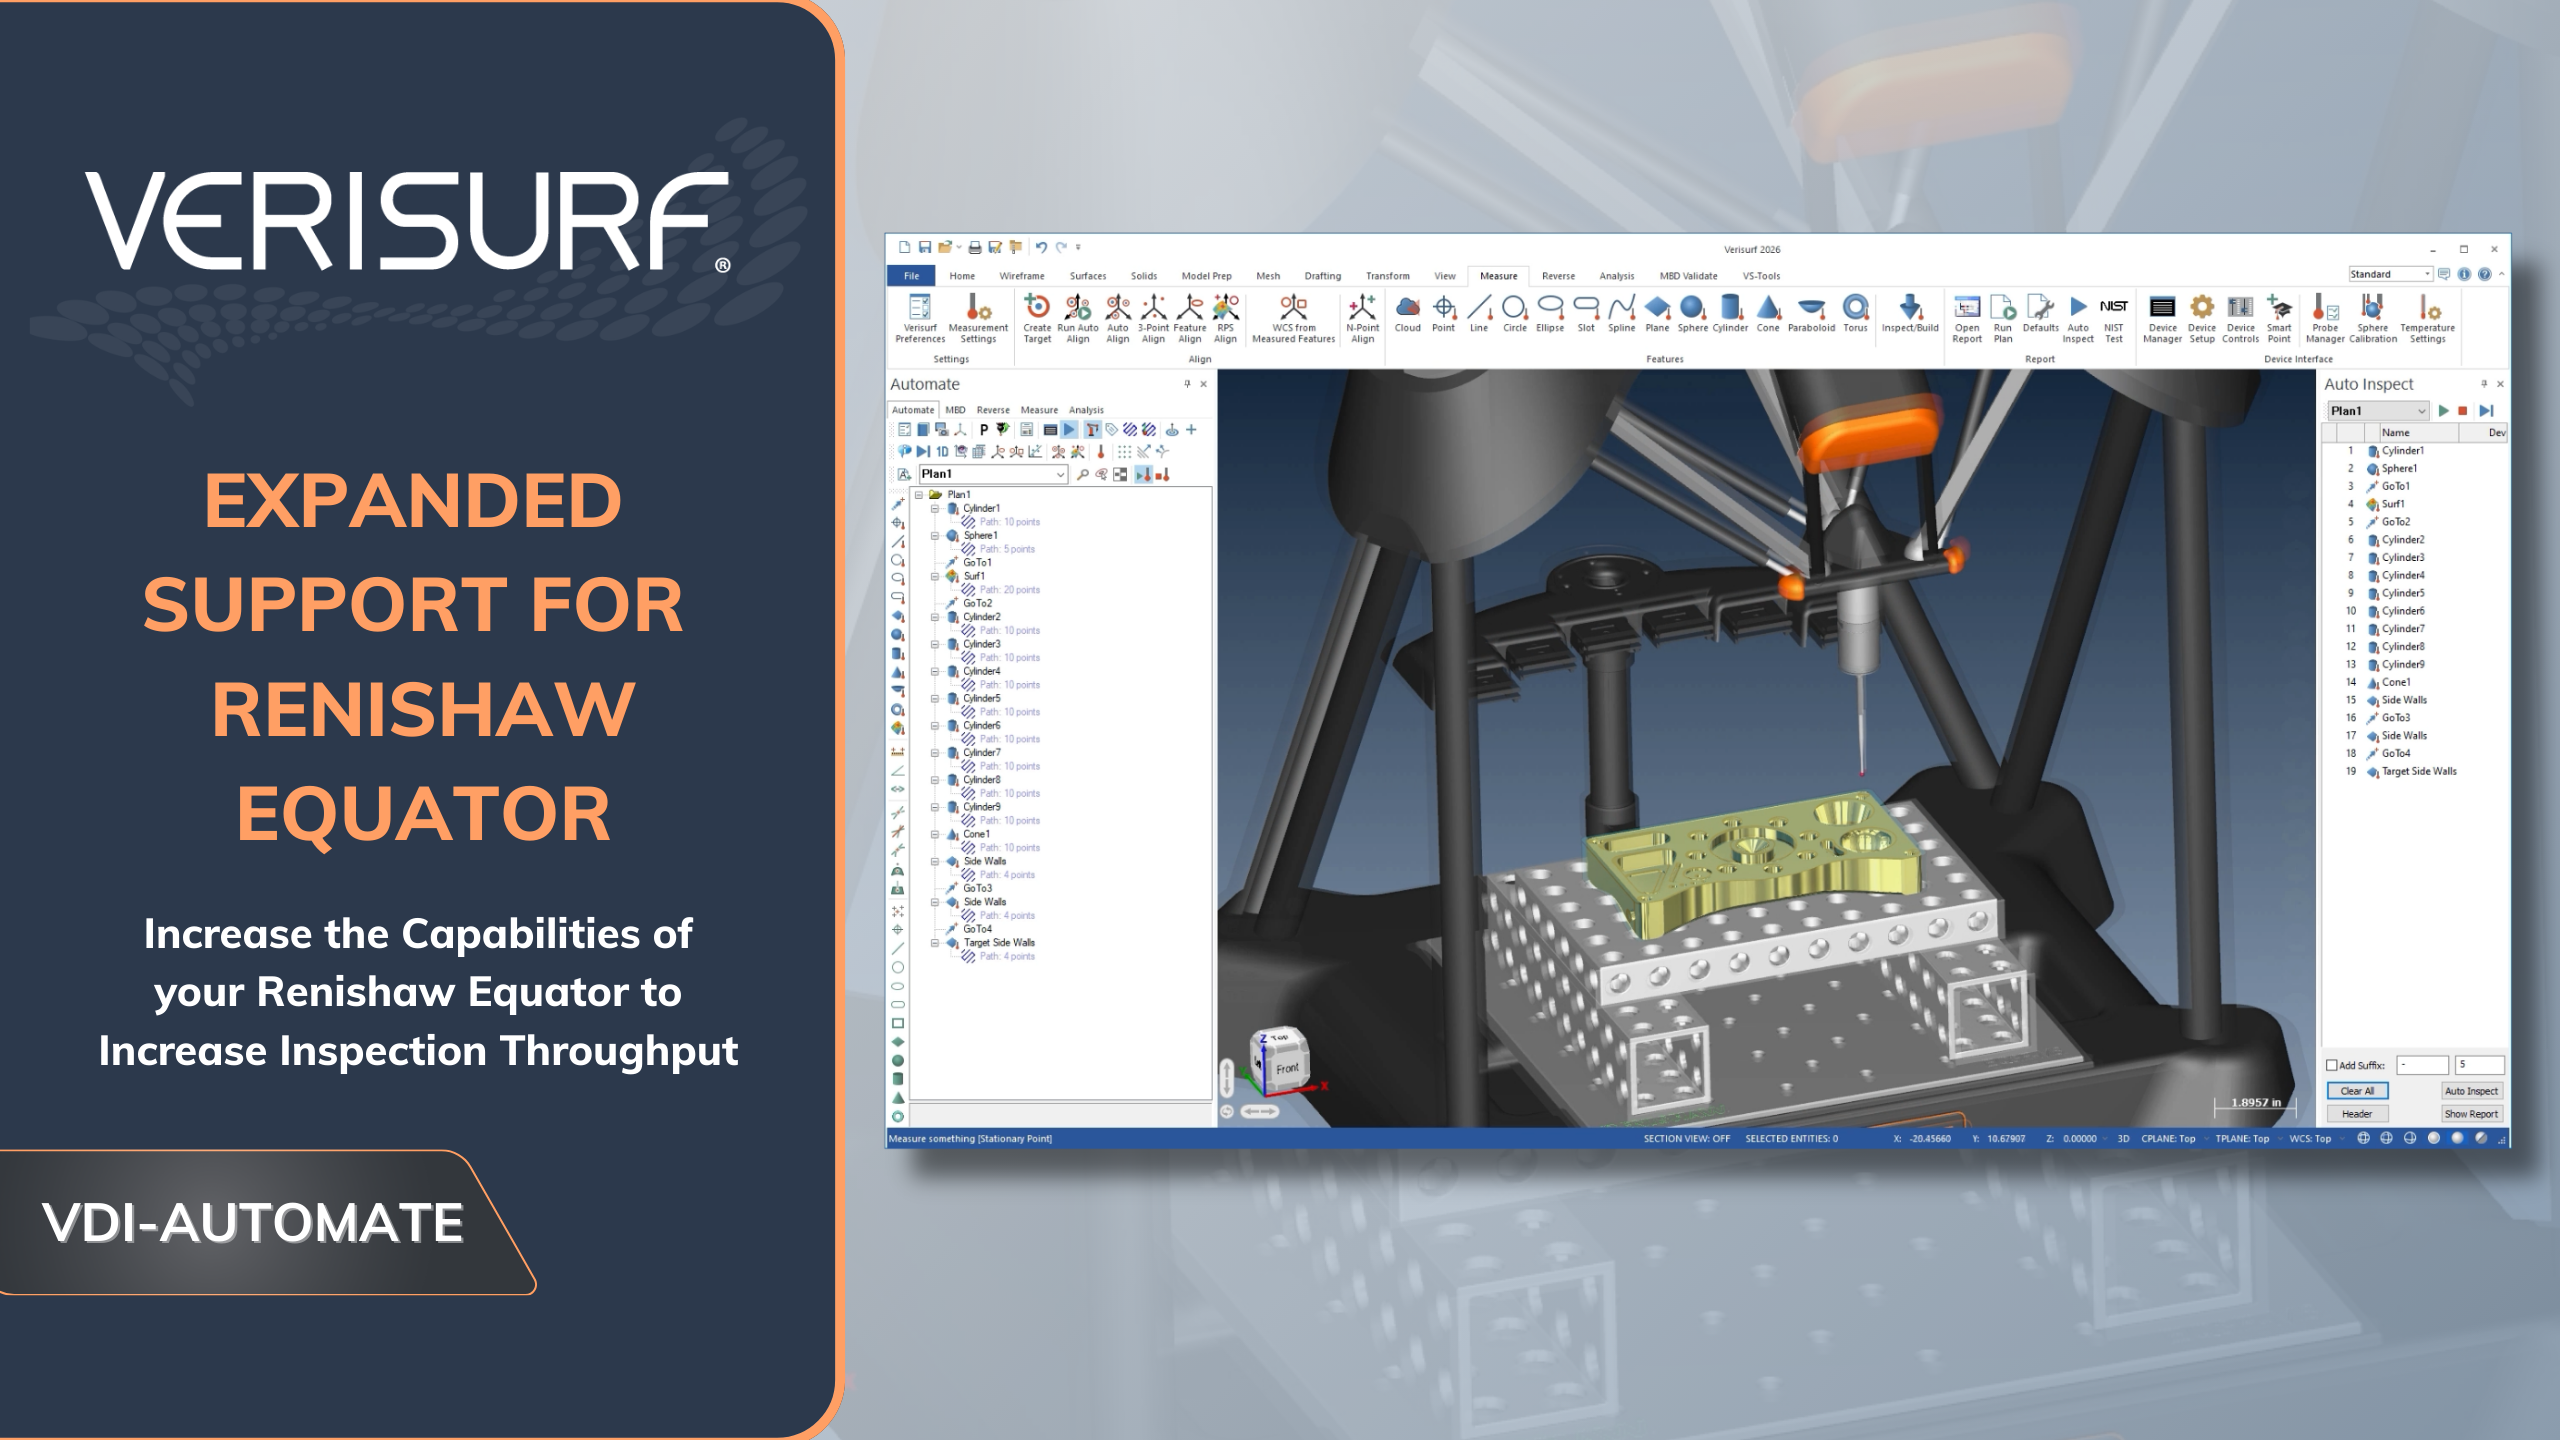The image size is (2560, 1440).
Task: Choose the Slot feature tool
Action: coord(1586,313)
